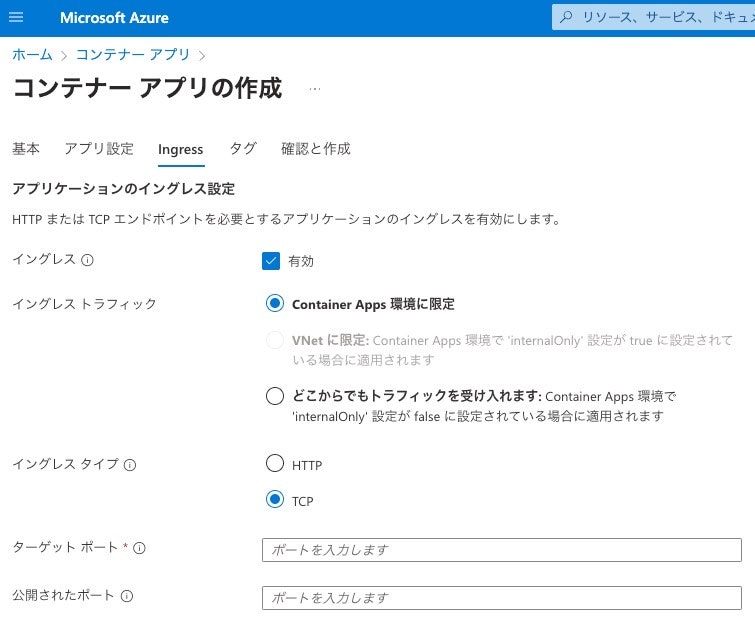Open the ellipsis menu beside page title
755x630 pixels.
pos(315,89)
